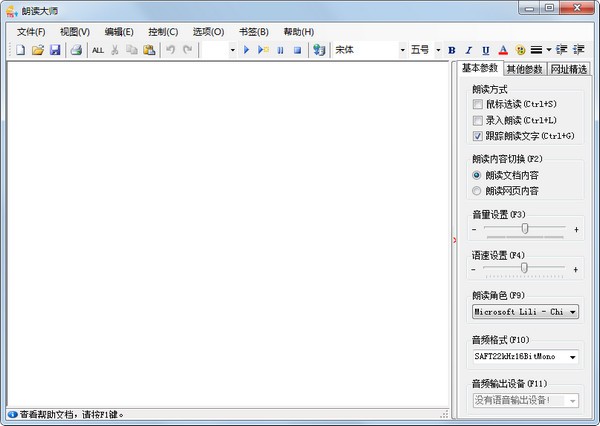This screenshot has width=600, height=426.
Task: Read from cursor with play-selection icon
Action: point(263,50)
